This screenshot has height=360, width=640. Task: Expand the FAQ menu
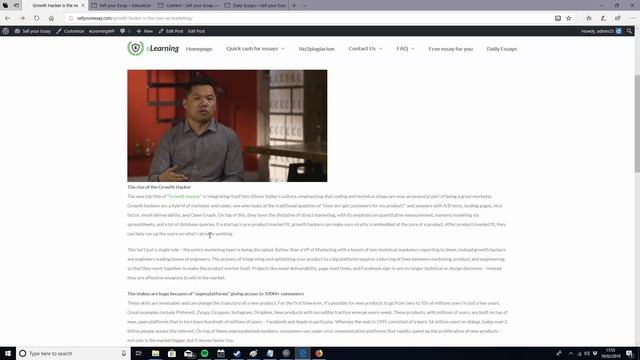(x=405, y=49)
